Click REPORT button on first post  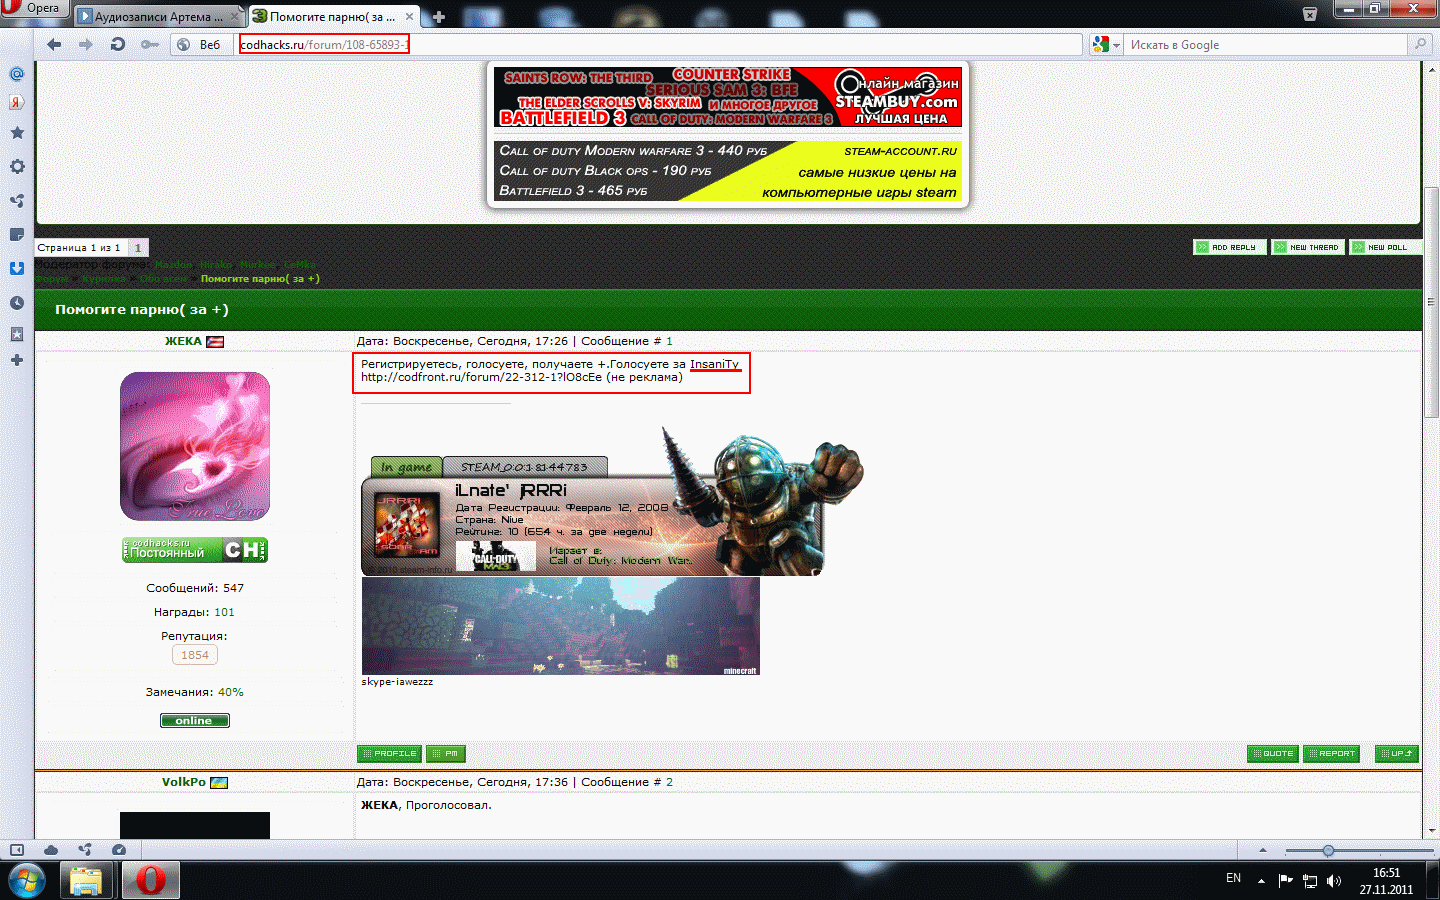coord(1331,754)
